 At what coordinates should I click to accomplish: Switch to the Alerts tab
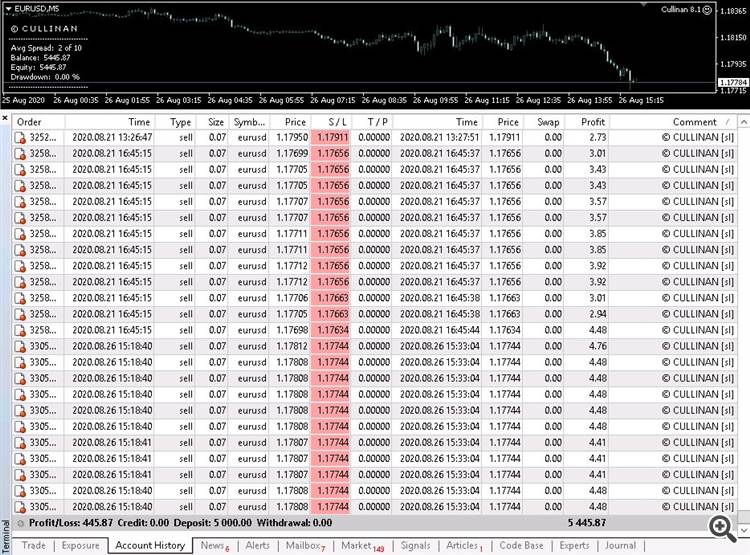coord(257,545)
